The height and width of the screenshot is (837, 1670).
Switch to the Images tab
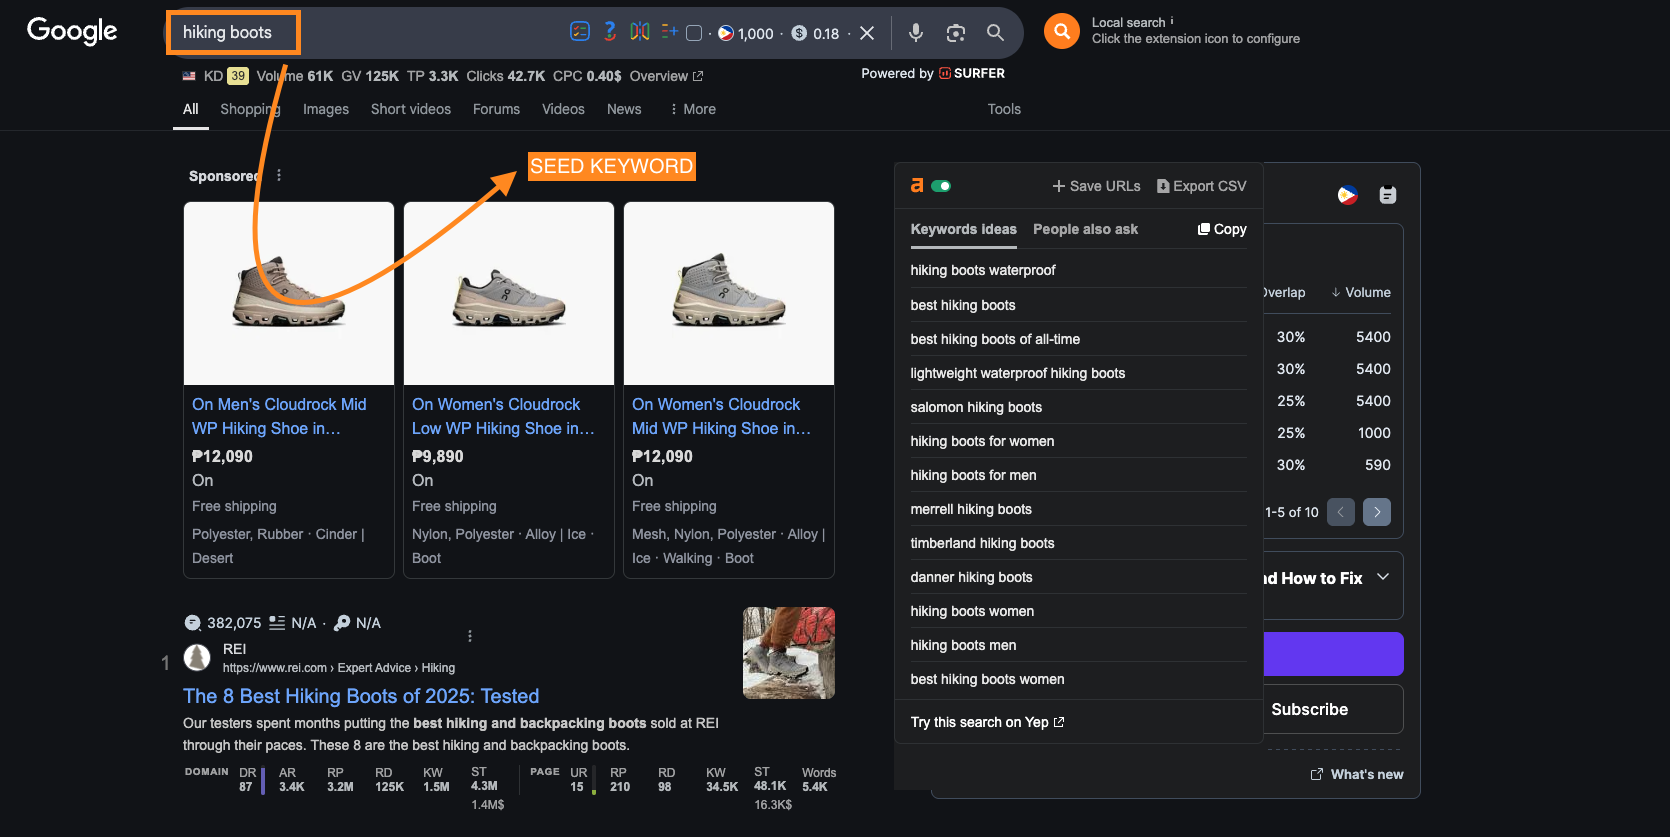click(x=326, y=109)
